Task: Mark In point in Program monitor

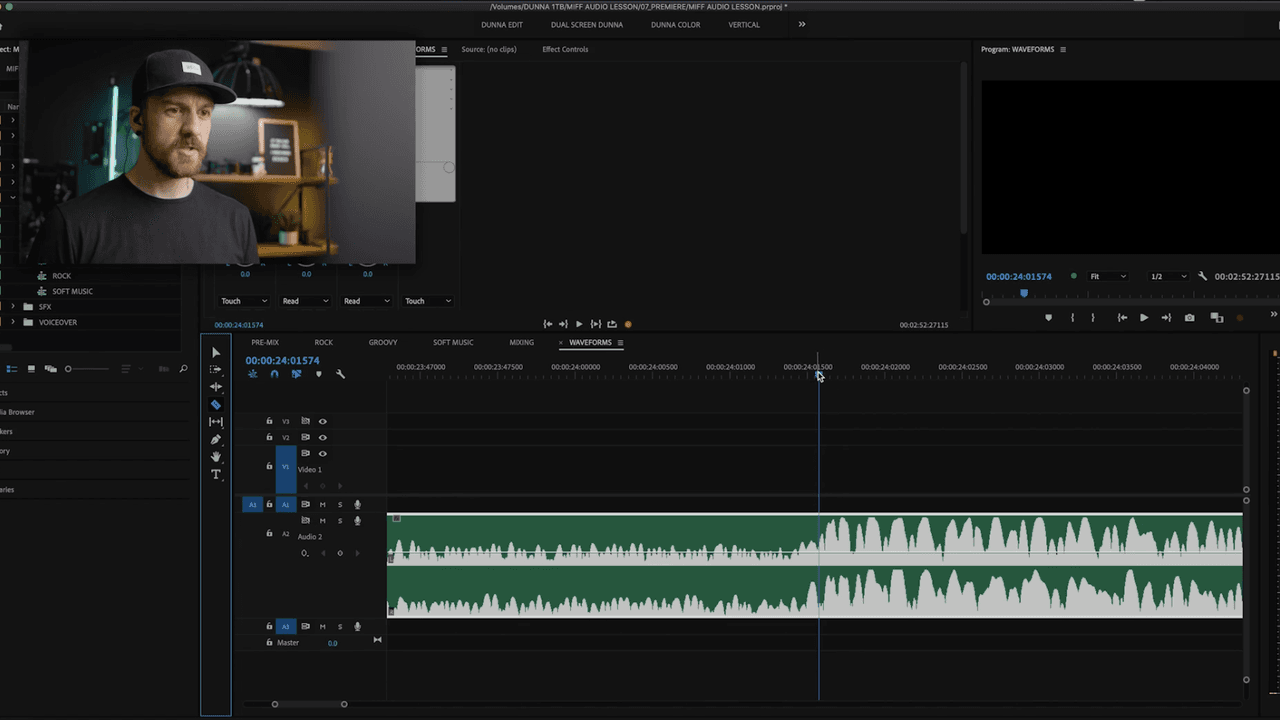Action: 1072,318
